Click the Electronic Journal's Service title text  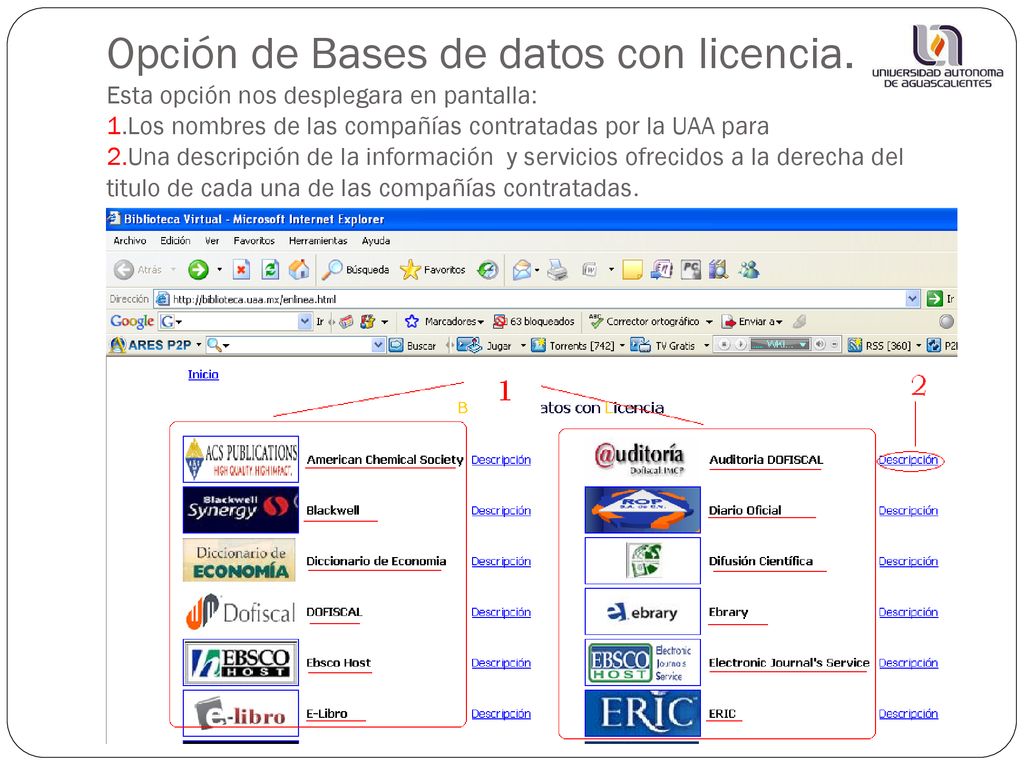click(x=789, y=663)
